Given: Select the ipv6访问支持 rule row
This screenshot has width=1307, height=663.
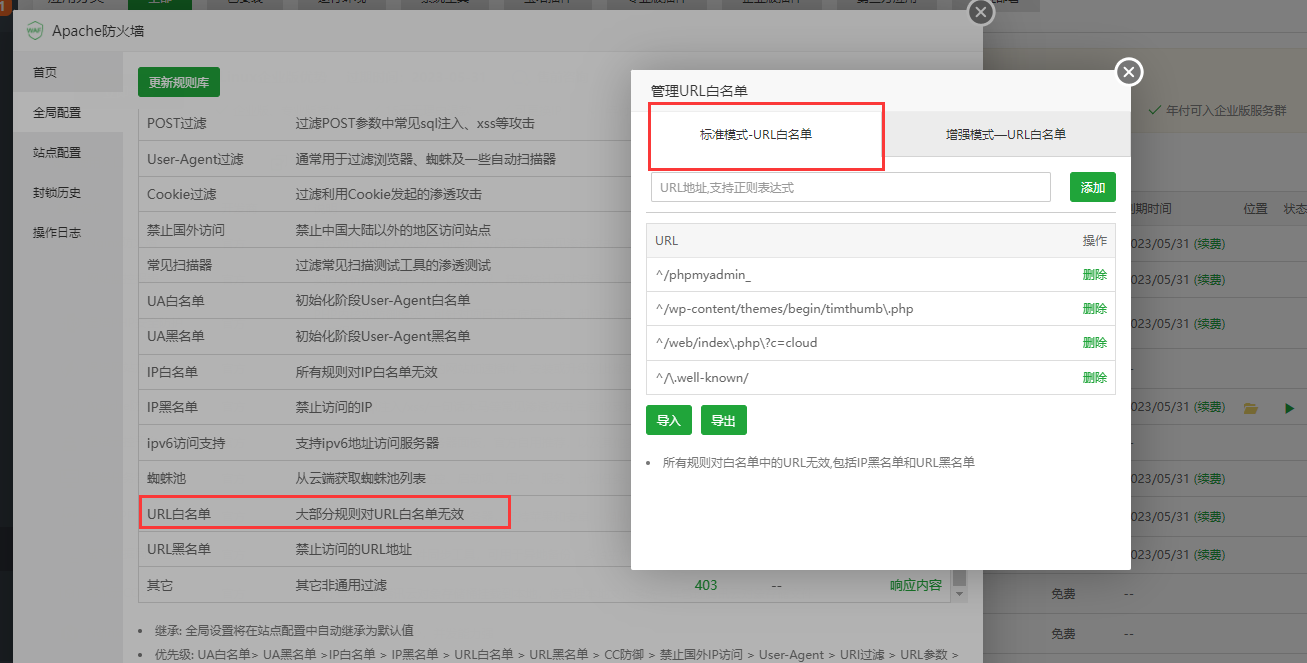Looking at the screenshot, I should click(x=384, y=443).
